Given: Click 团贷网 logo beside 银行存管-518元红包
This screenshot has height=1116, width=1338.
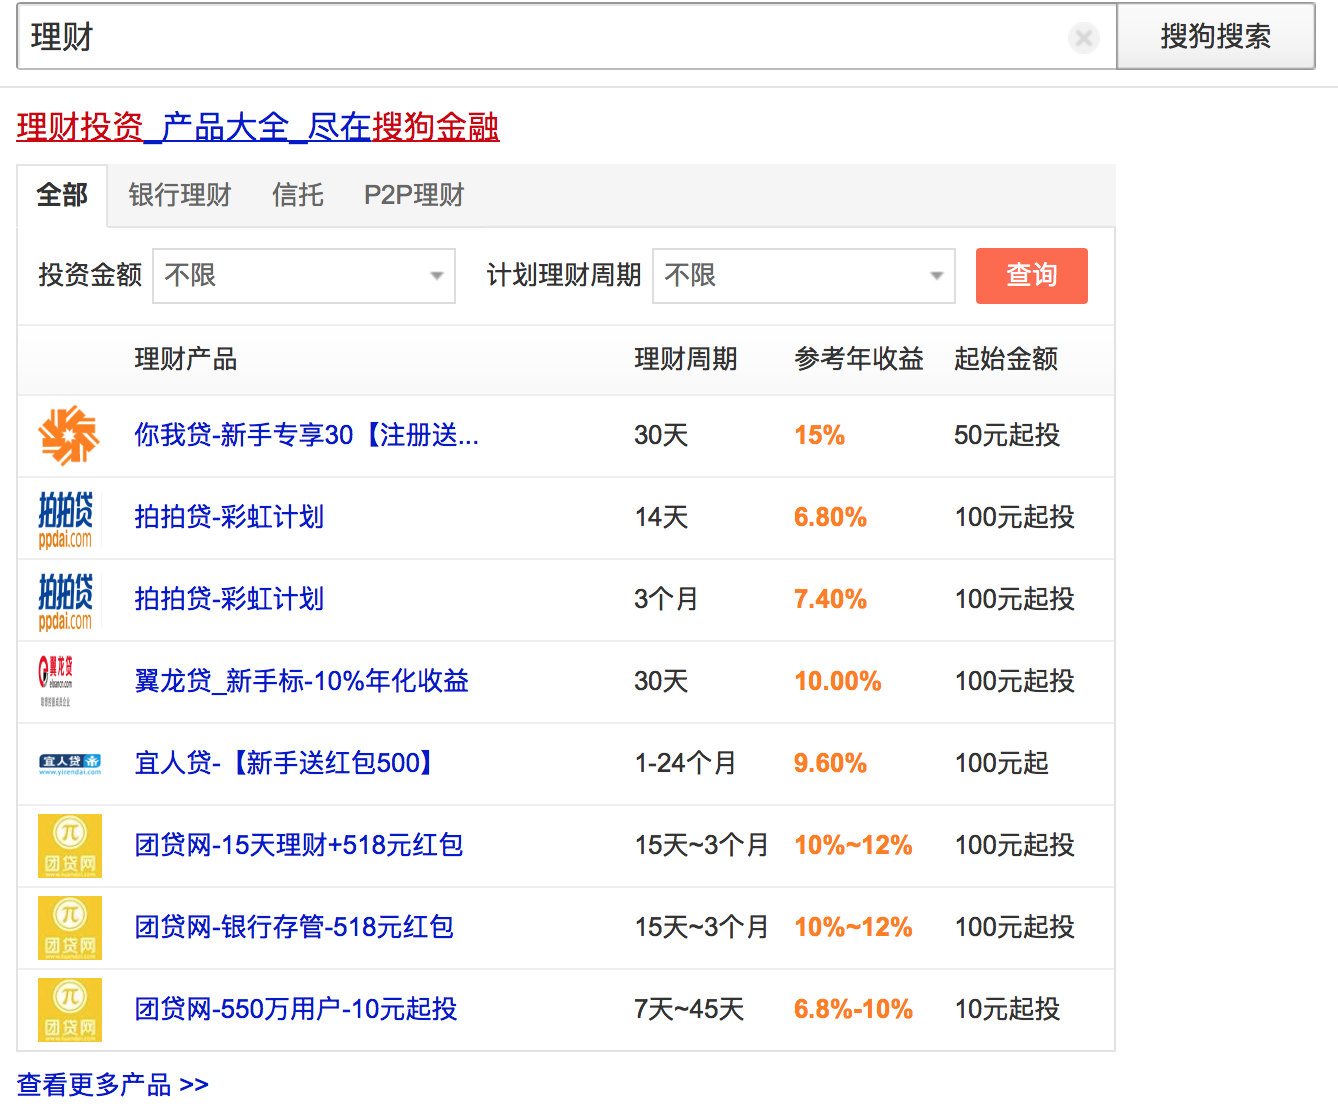Looking at the screenshot, I should (70, 928).
